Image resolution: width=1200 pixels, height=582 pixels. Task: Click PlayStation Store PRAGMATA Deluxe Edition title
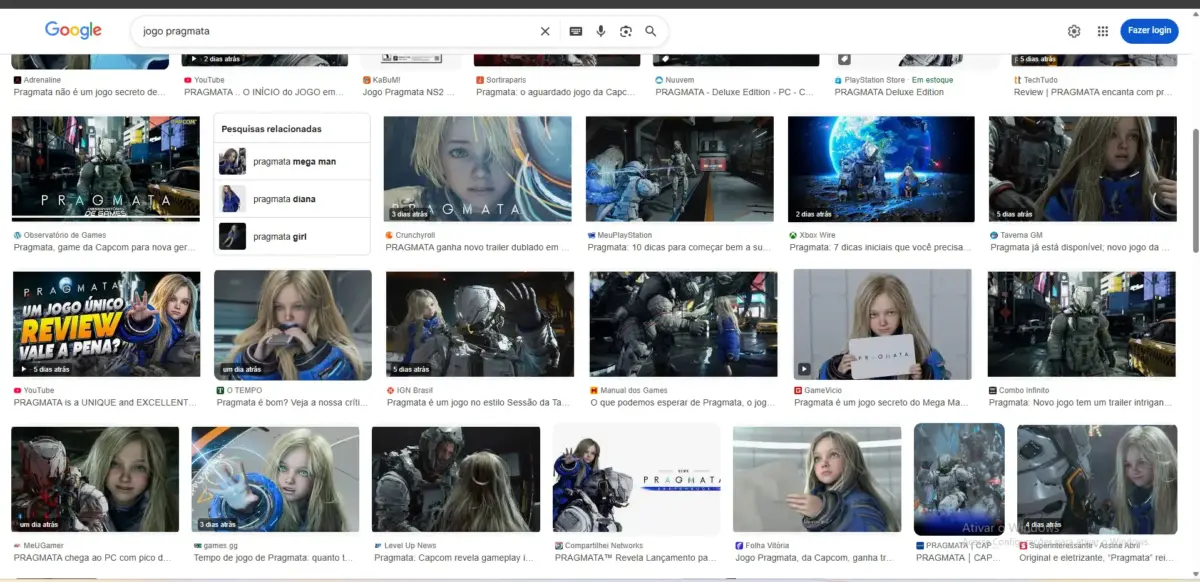tap(889, 92)
